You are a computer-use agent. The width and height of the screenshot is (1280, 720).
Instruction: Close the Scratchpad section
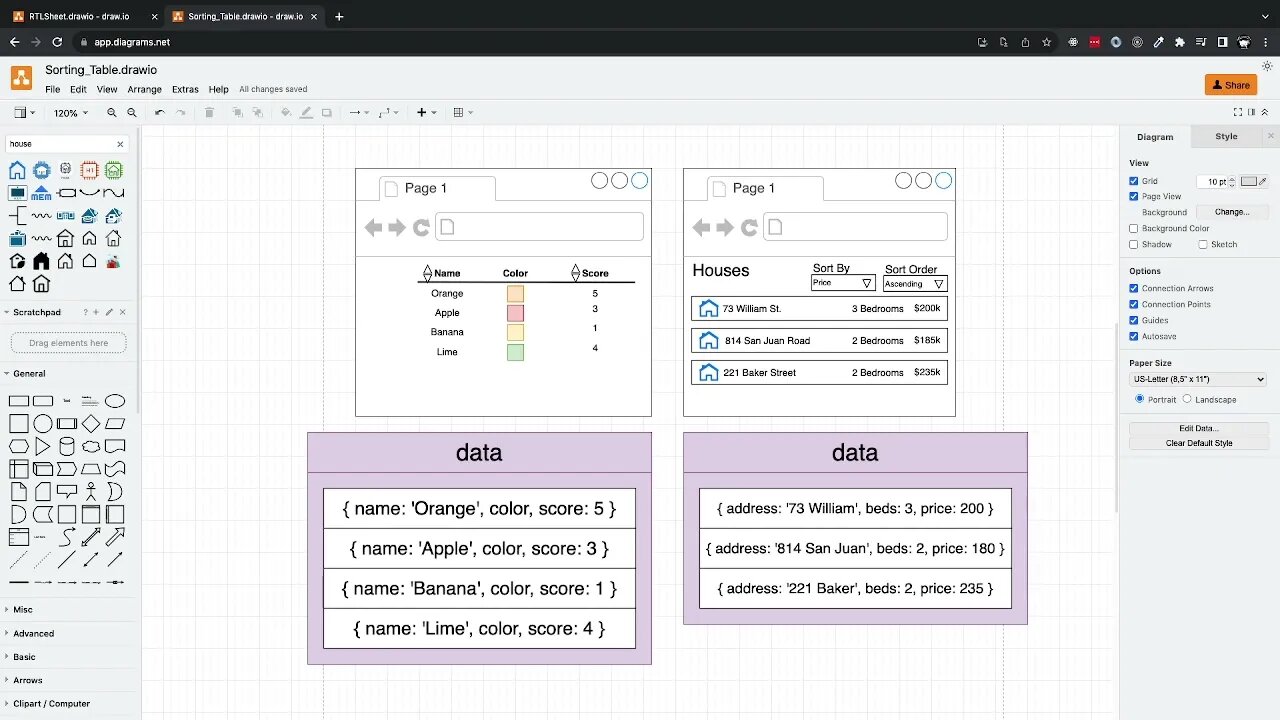click(x=123, y=312)
